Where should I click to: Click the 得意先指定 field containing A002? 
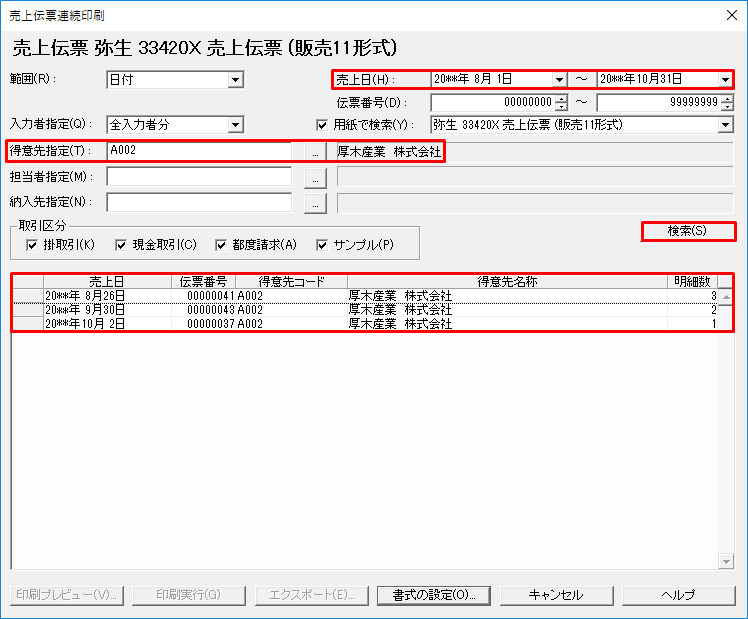[199, 151]
